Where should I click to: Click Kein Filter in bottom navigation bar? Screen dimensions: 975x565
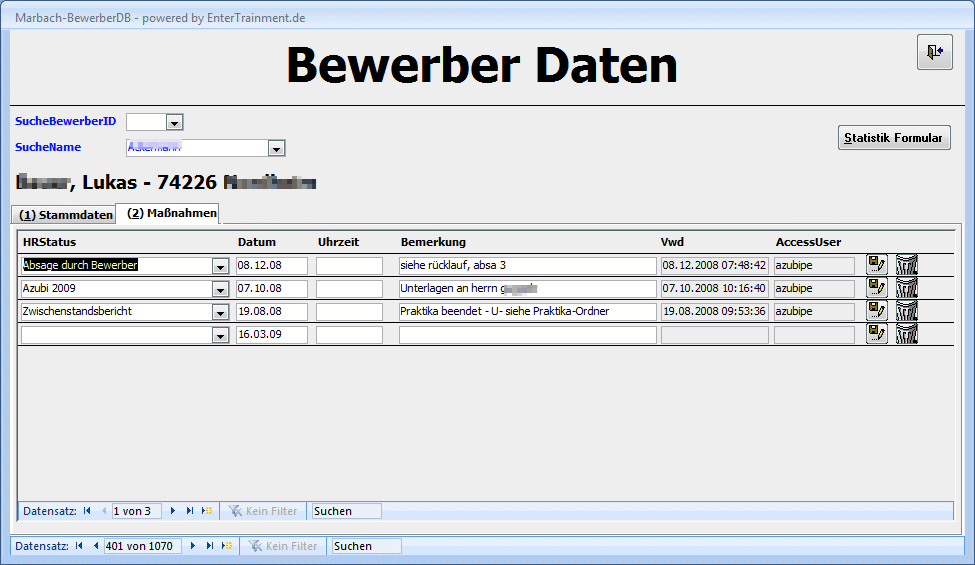[x=283, y=546]
